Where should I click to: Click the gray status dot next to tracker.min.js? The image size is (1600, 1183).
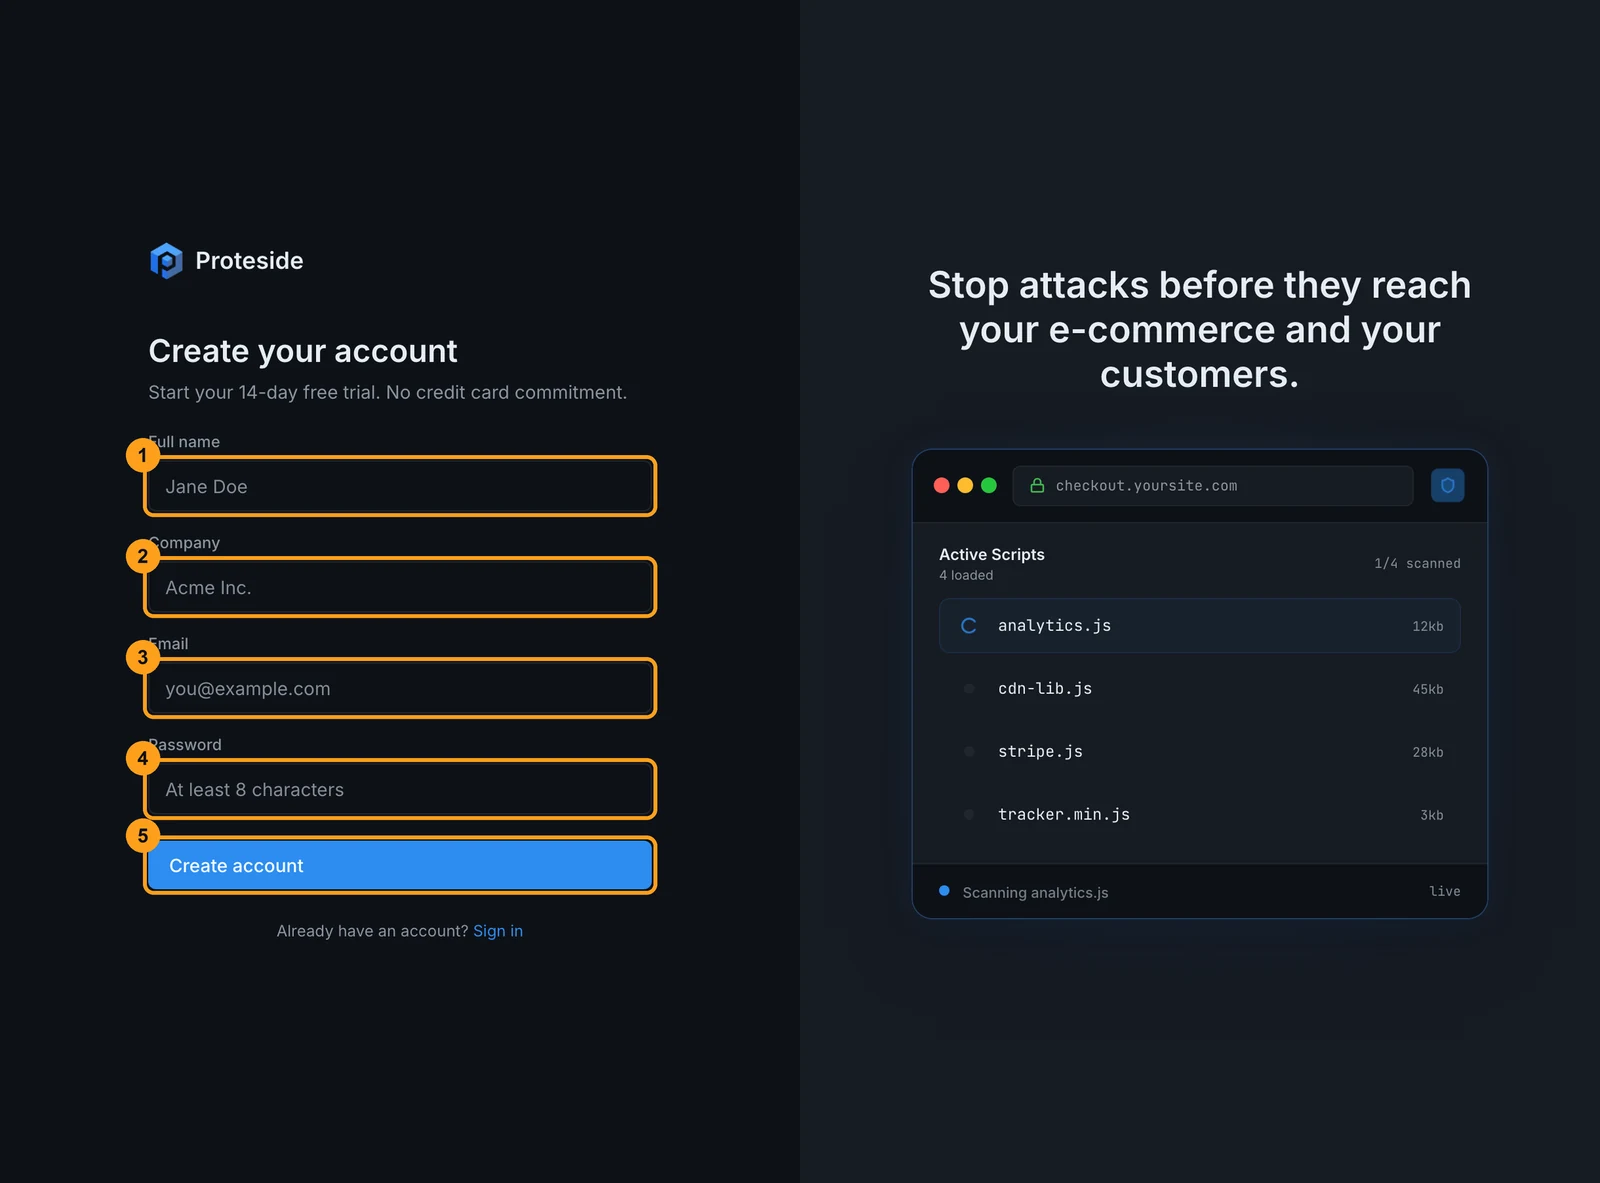click(968, 815)
